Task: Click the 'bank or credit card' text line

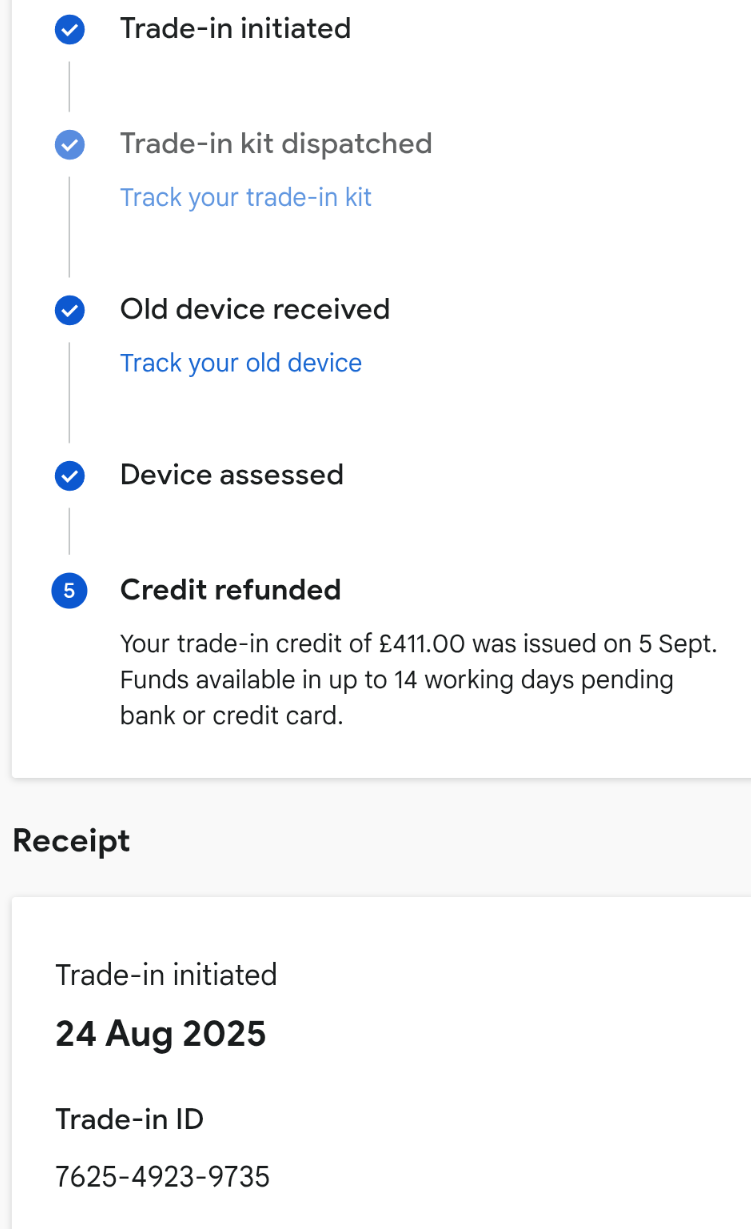Action: 231,716
